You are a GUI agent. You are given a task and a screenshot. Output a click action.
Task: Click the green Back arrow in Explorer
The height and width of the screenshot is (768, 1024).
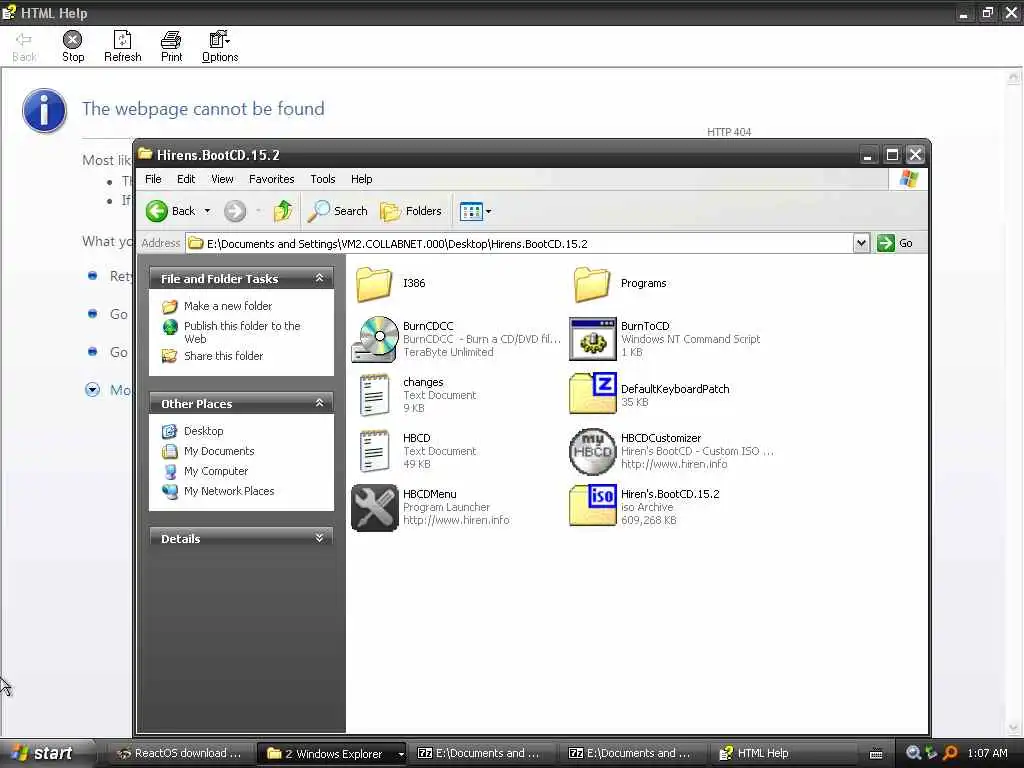157,211
